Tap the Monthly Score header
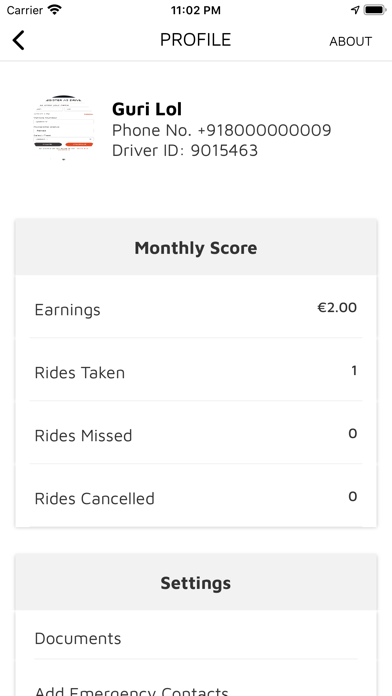392x696 pixels. 196,247
